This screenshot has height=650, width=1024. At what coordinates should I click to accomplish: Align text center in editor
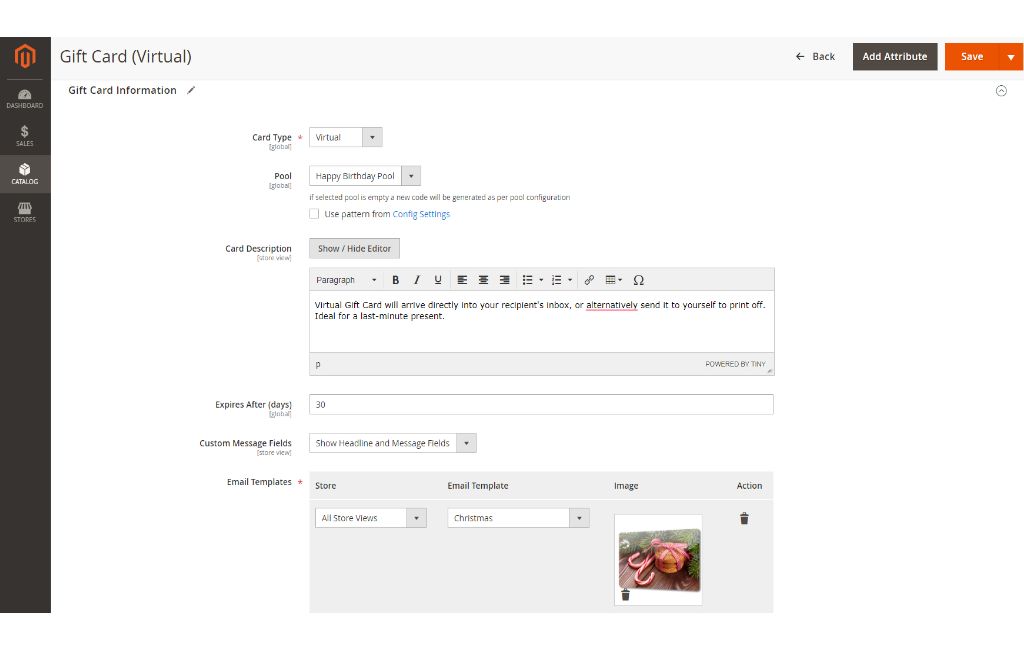tap(483, 280)
